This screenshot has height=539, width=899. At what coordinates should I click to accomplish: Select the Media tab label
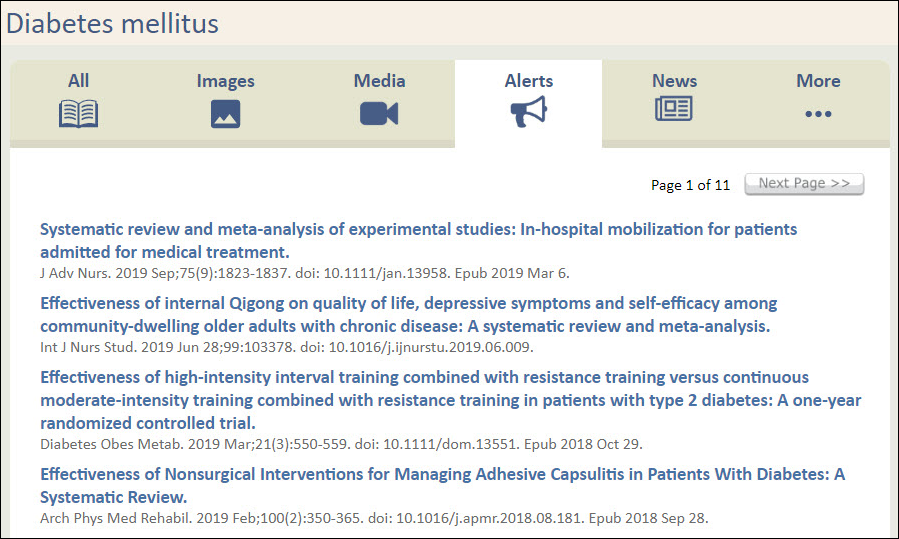[379, 81]
